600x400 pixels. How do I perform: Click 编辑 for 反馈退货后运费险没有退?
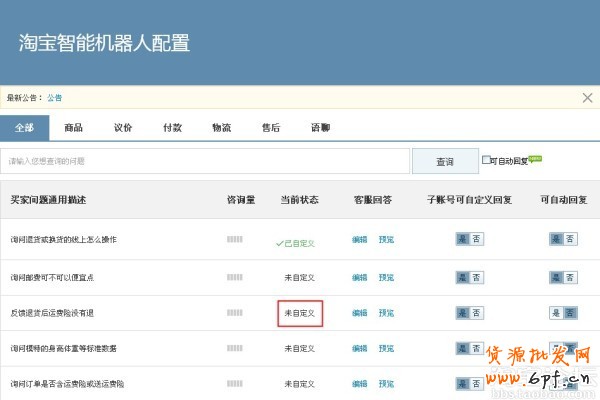pos(360,313)
